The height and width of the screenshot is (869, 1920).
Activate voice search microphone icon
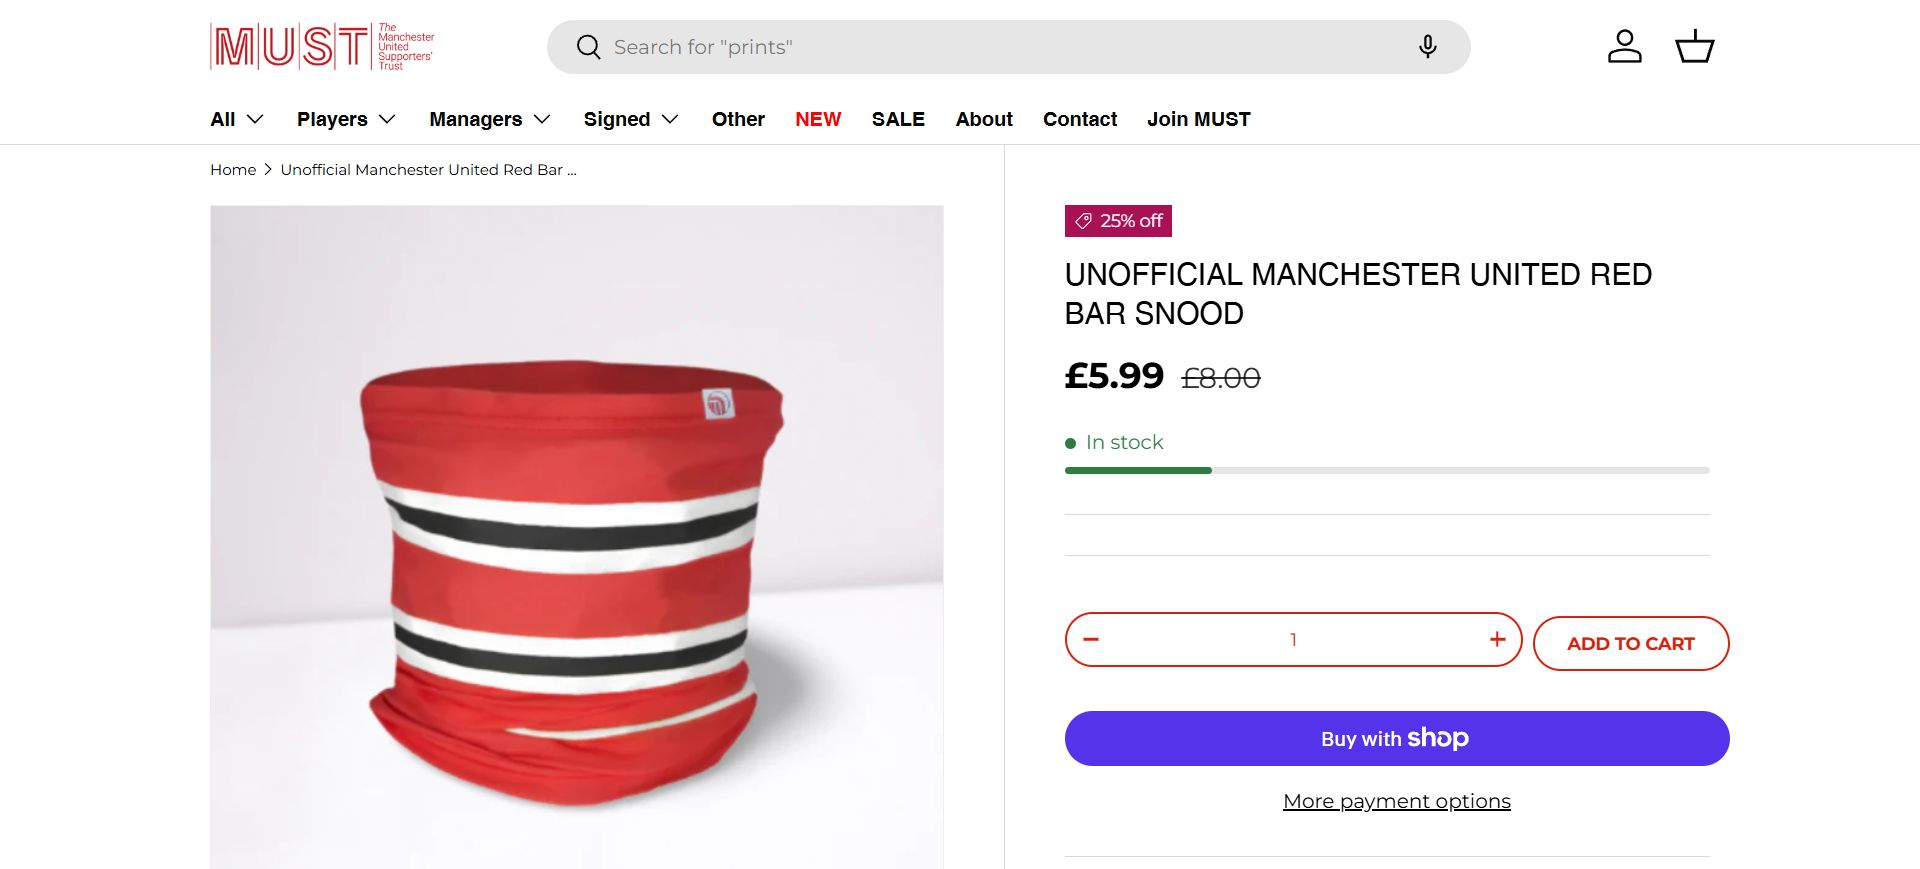tap(1427, 47)
